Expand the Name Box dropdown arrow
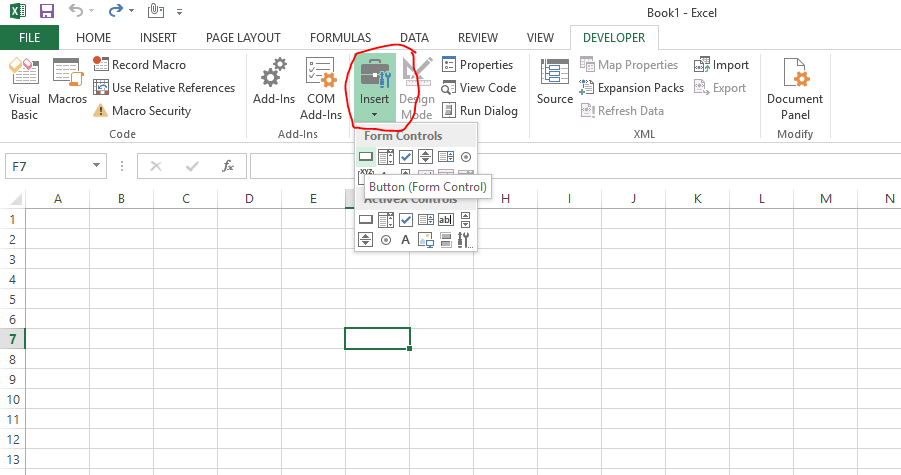This screenshot has width=901, height=475. click(x=97, y=166)
